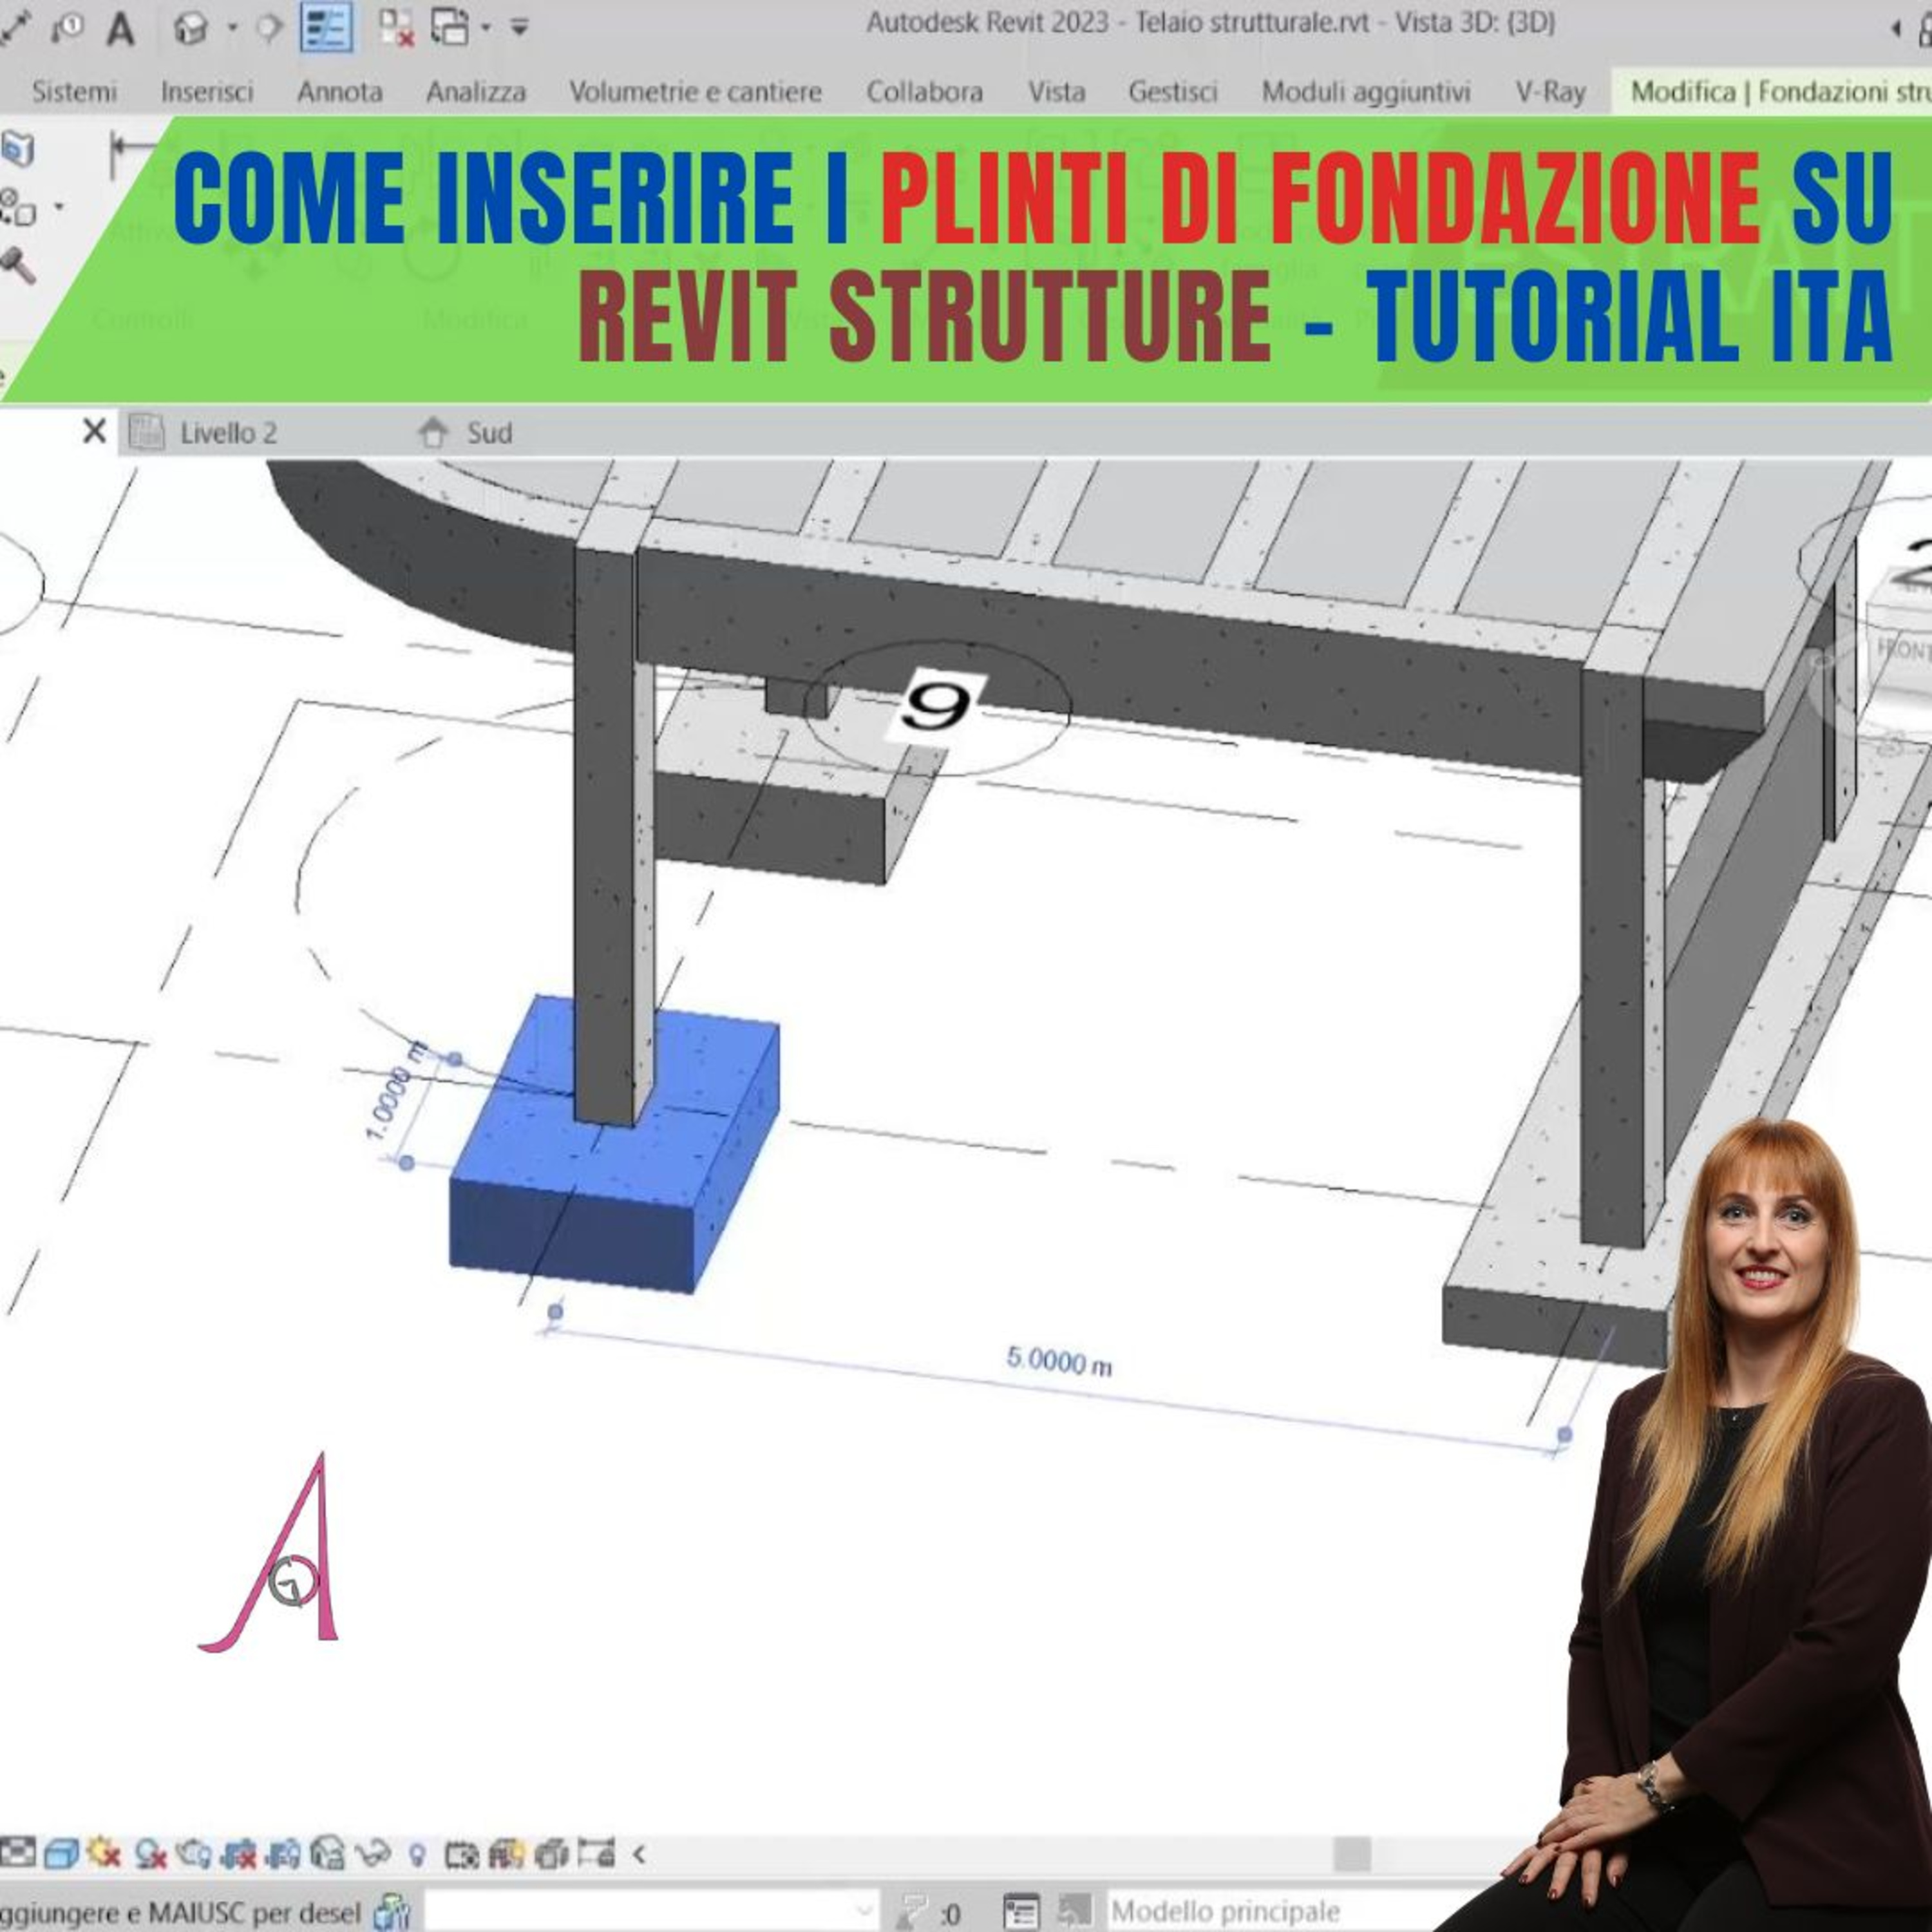Image resolution: width=1932 pixels, height=1932 pixels.
Task: Click the dimension grip at 5.0000 m right end
Action: [1565, 1435]
